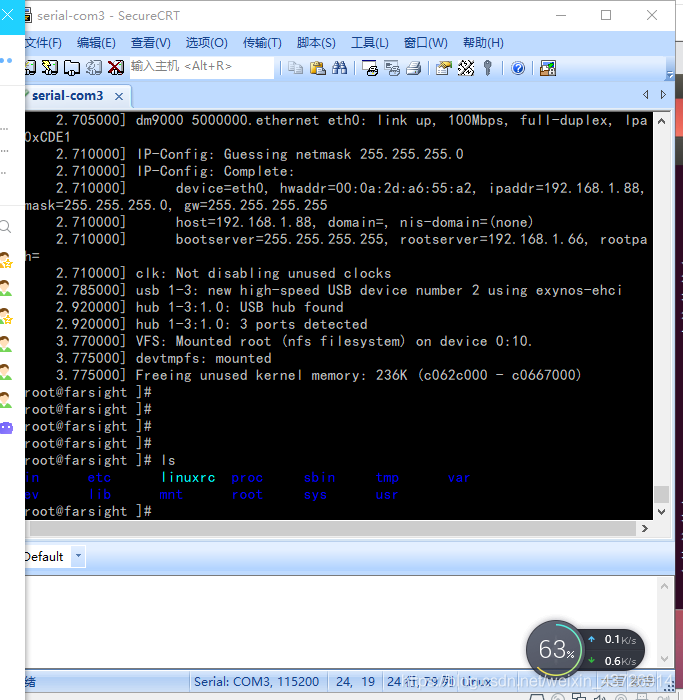
Task: Click purple robot icon in left sidebar
Action: click(x=6, y=428)
